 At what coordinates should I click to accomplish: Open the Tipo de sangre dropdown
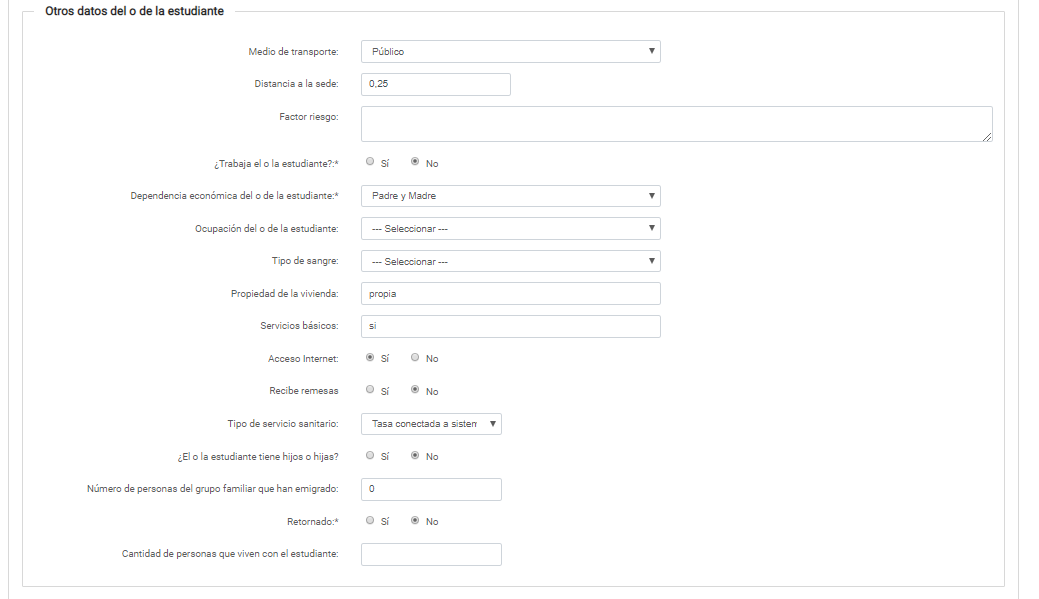(510, 261)
